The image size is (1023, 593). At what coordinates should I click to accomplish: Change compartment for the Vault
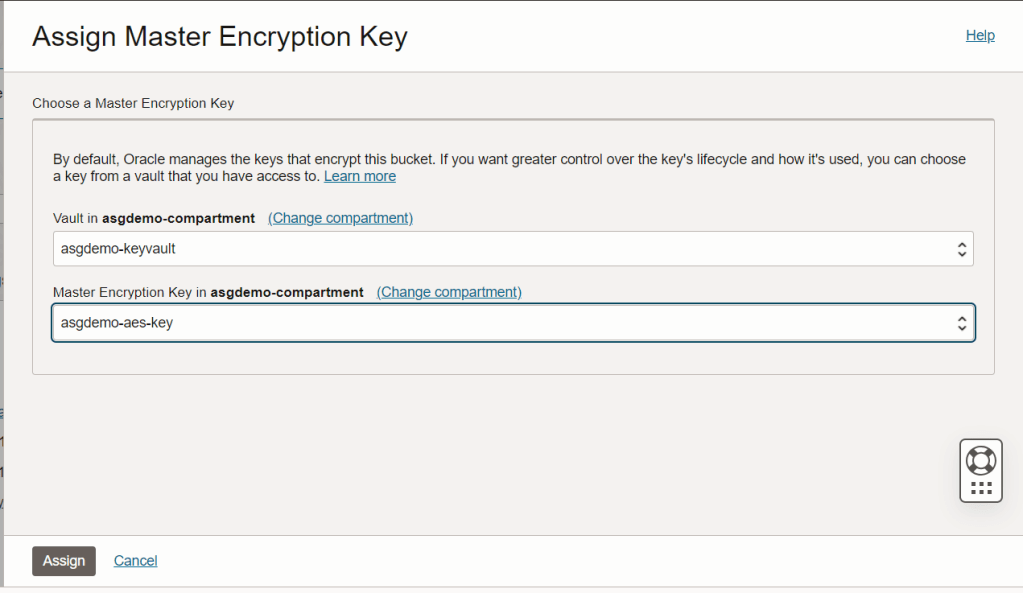[340, 218]
